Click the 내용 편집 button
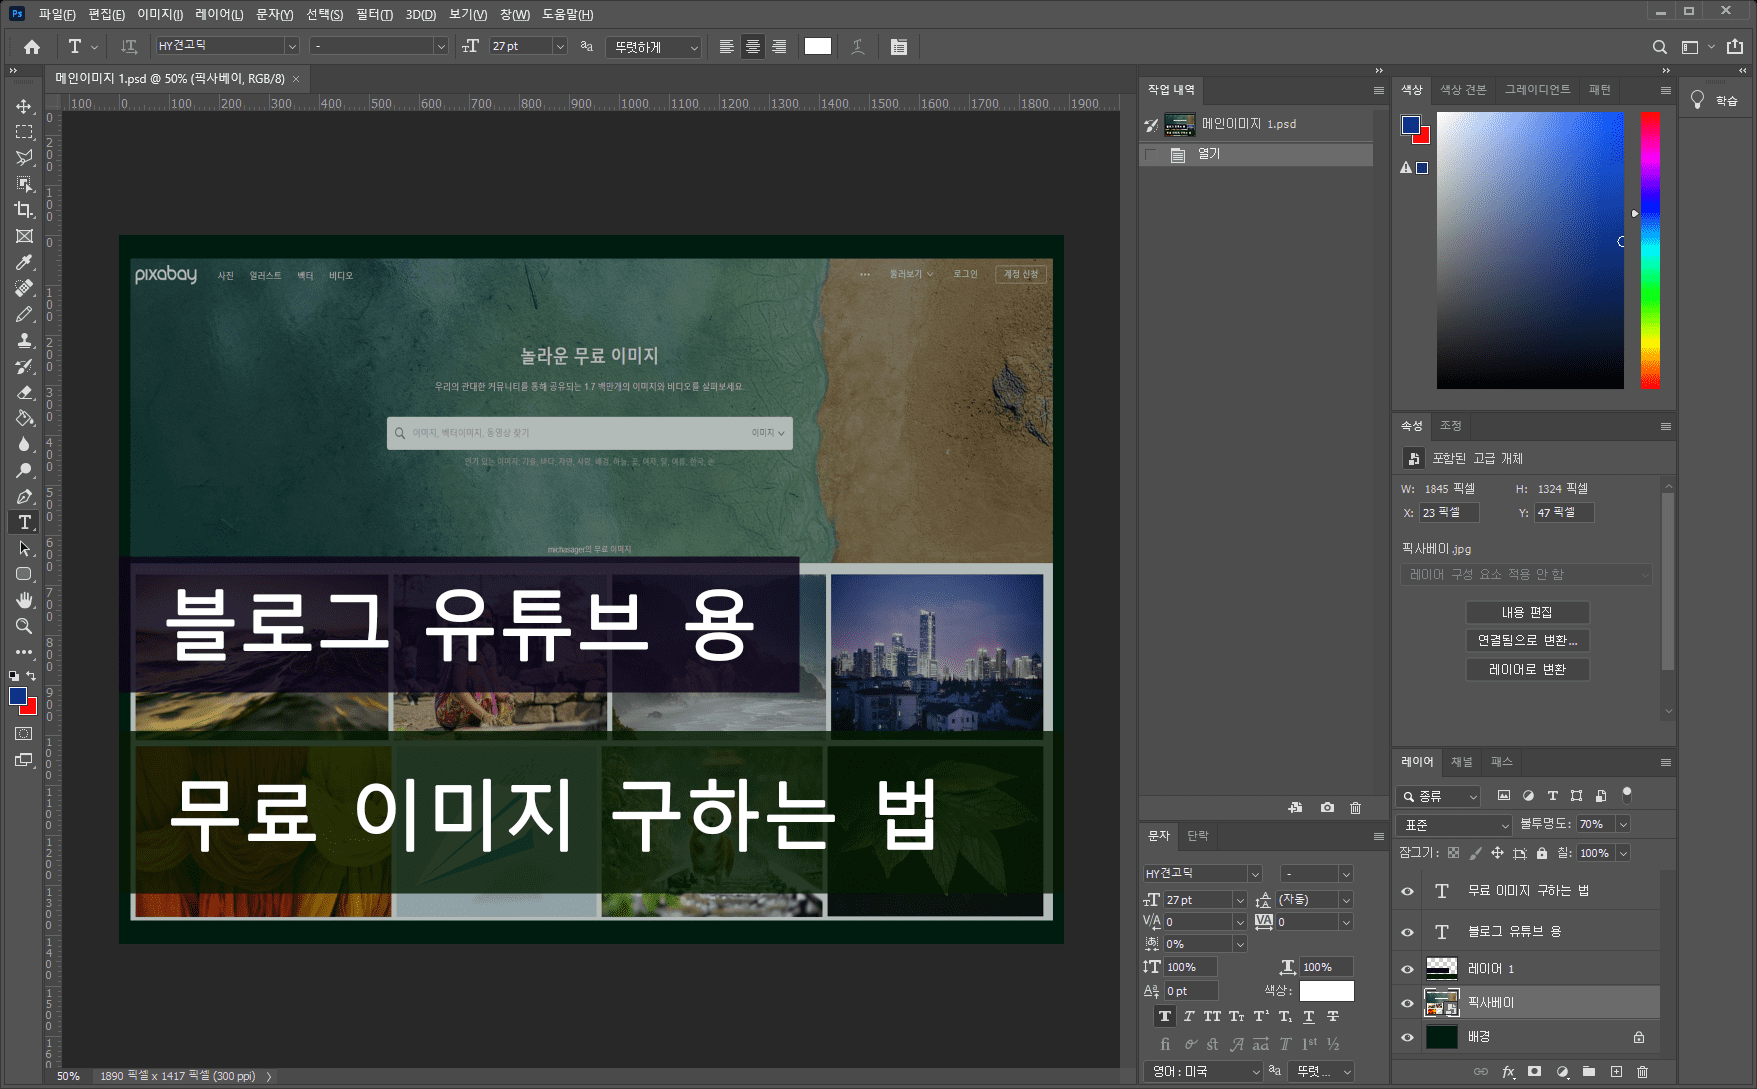The image size is (1757, 1089). tap(1527, 612)
